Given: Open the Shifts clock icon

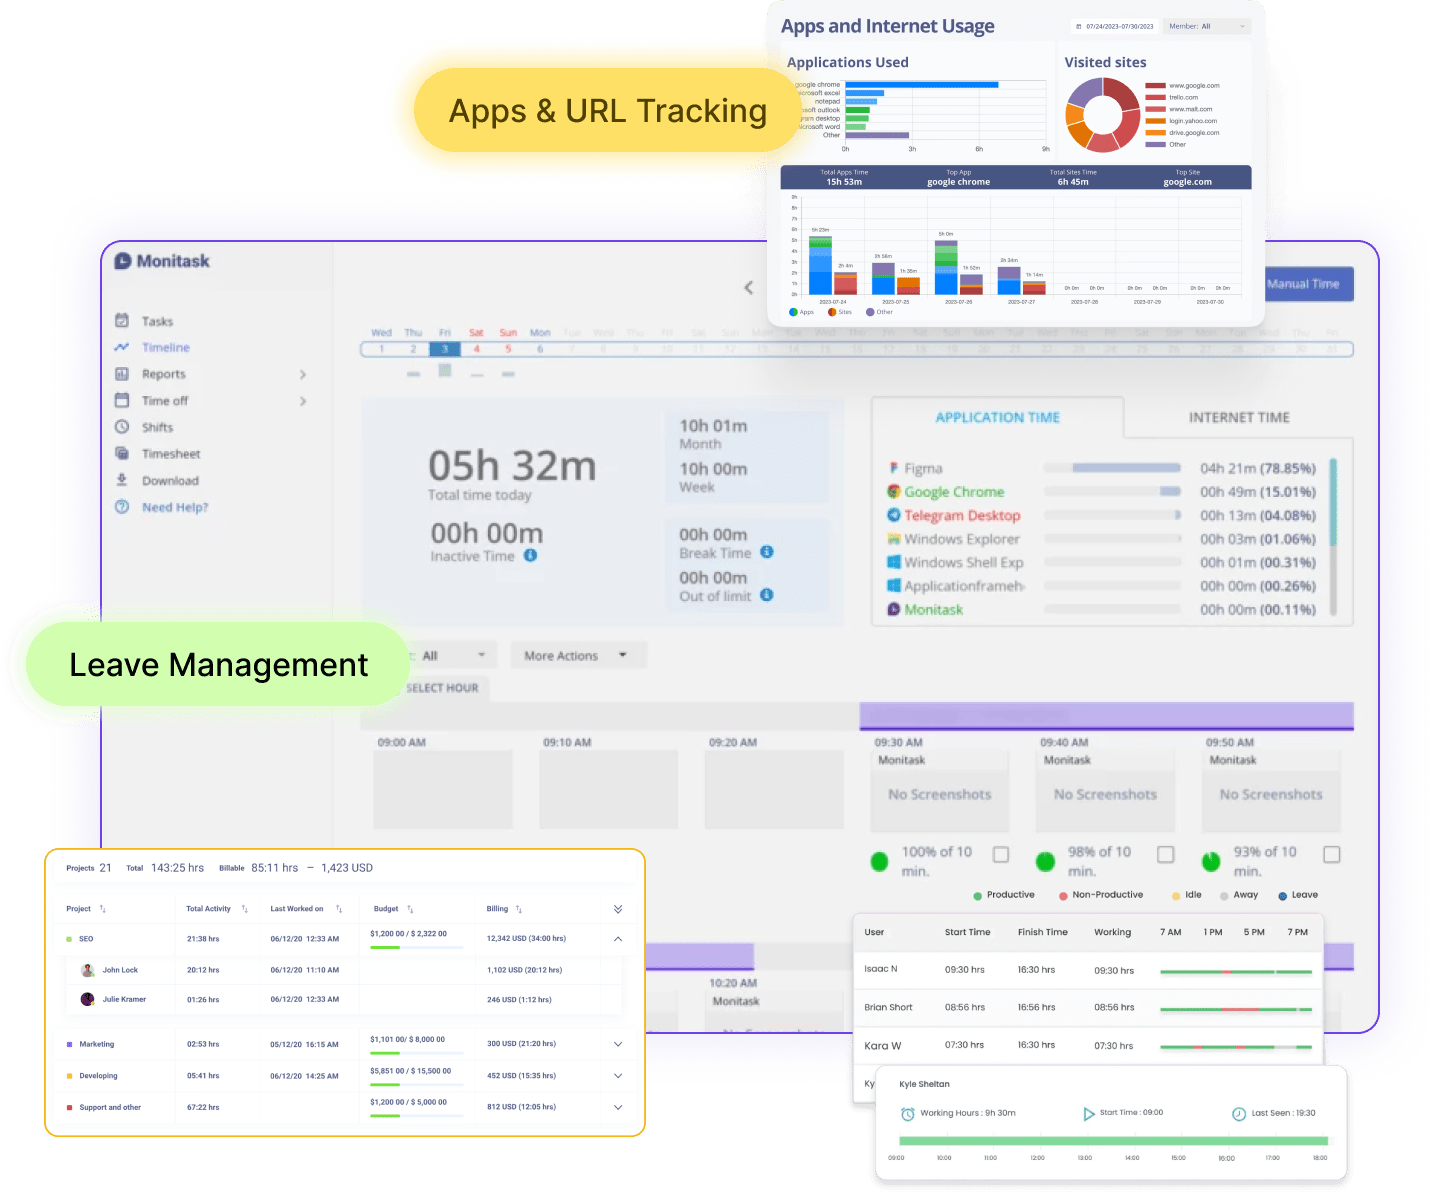Looking at the screenshot, I should [122, 427].
